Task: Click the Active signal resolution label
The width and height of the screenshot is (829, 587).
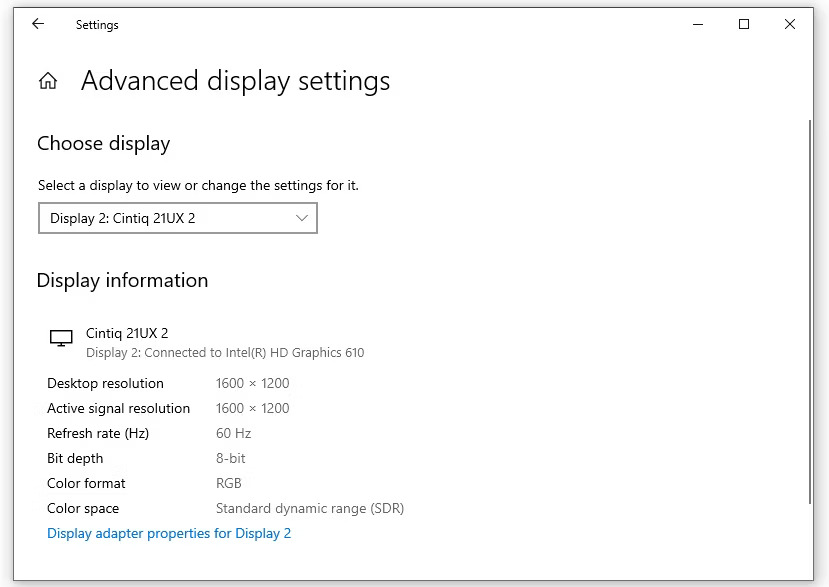Action: coord(118,409)
